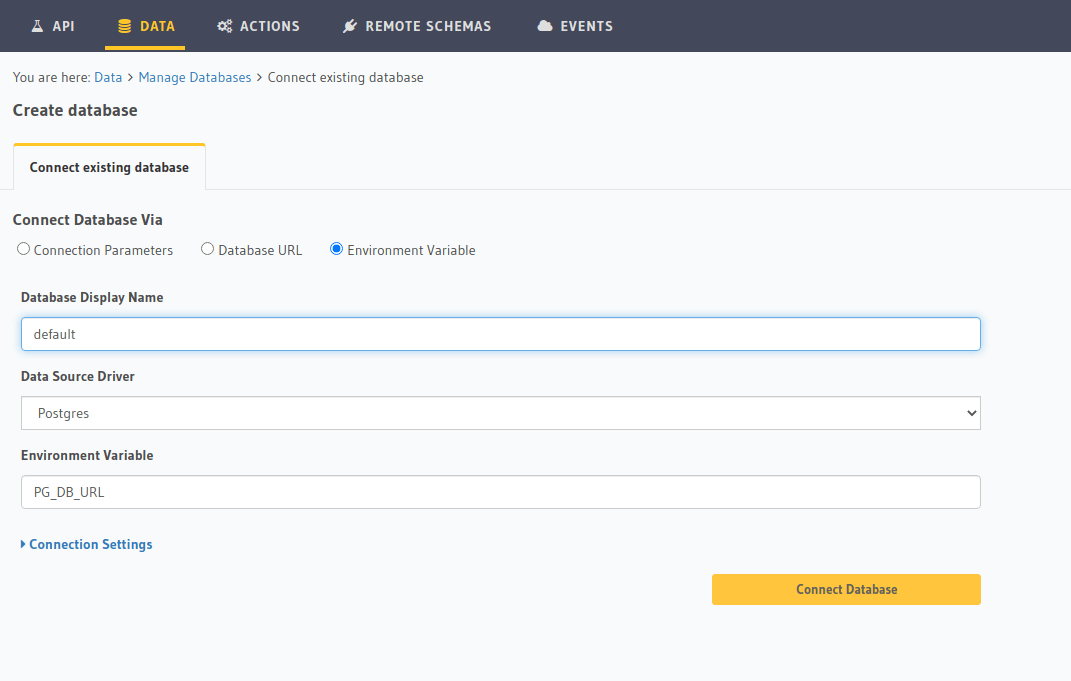Choose the Database URL radio option

208,249
